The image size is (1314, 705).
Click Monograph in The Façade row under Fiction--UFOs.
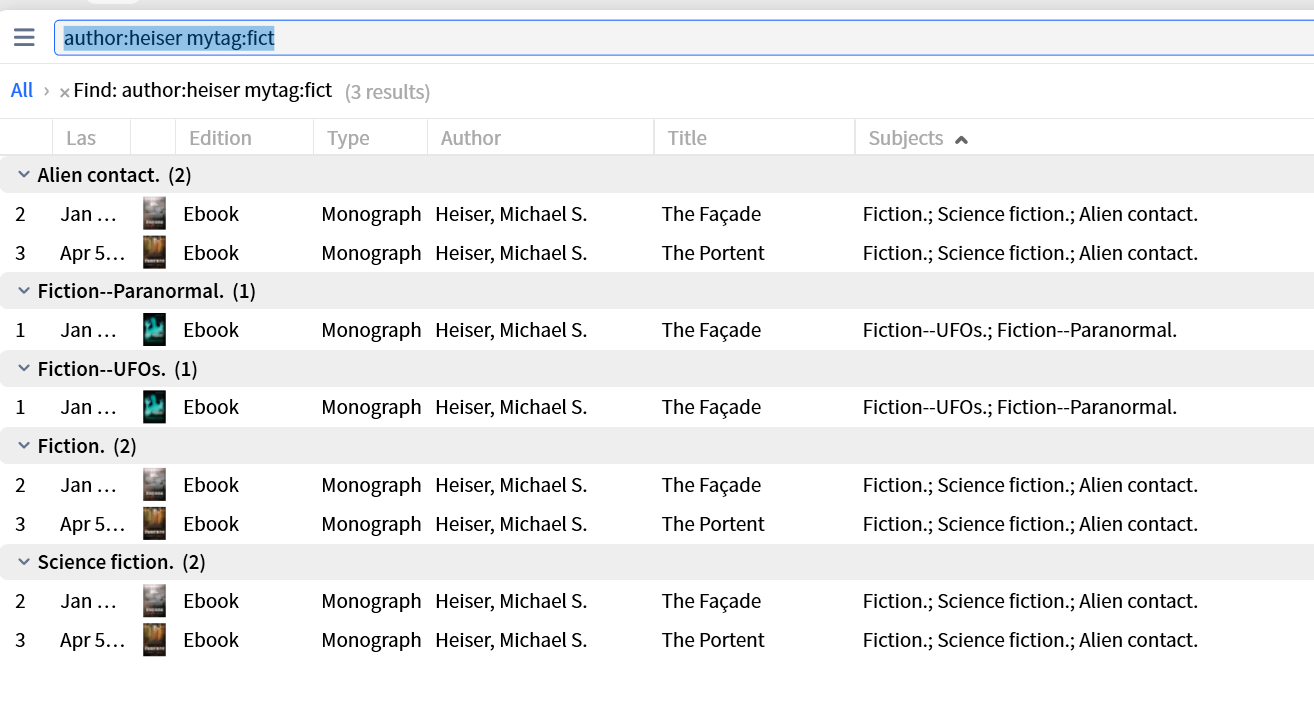371,407
